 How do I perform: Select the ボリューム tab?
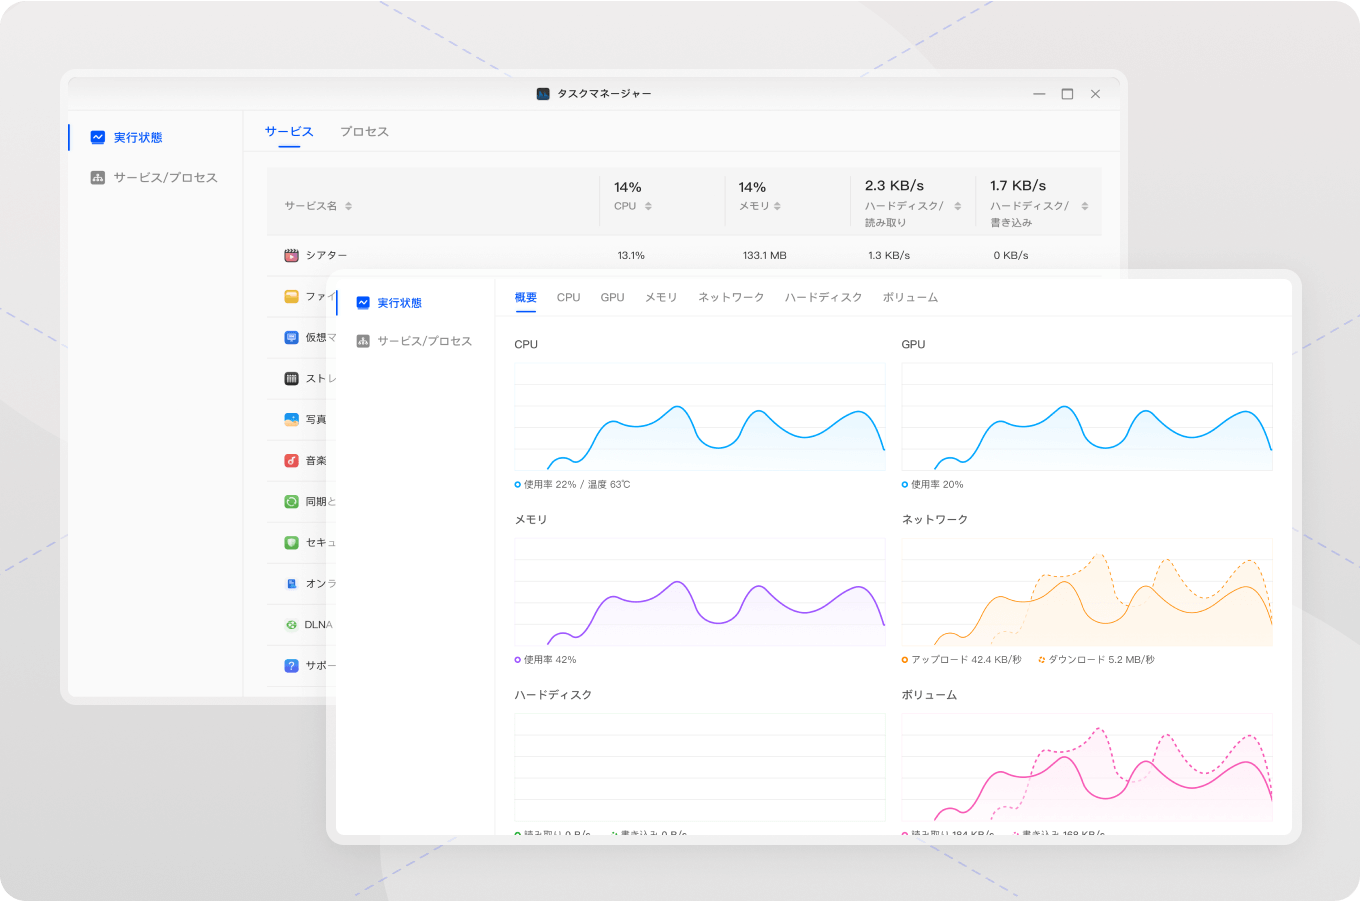pos(910,298)
